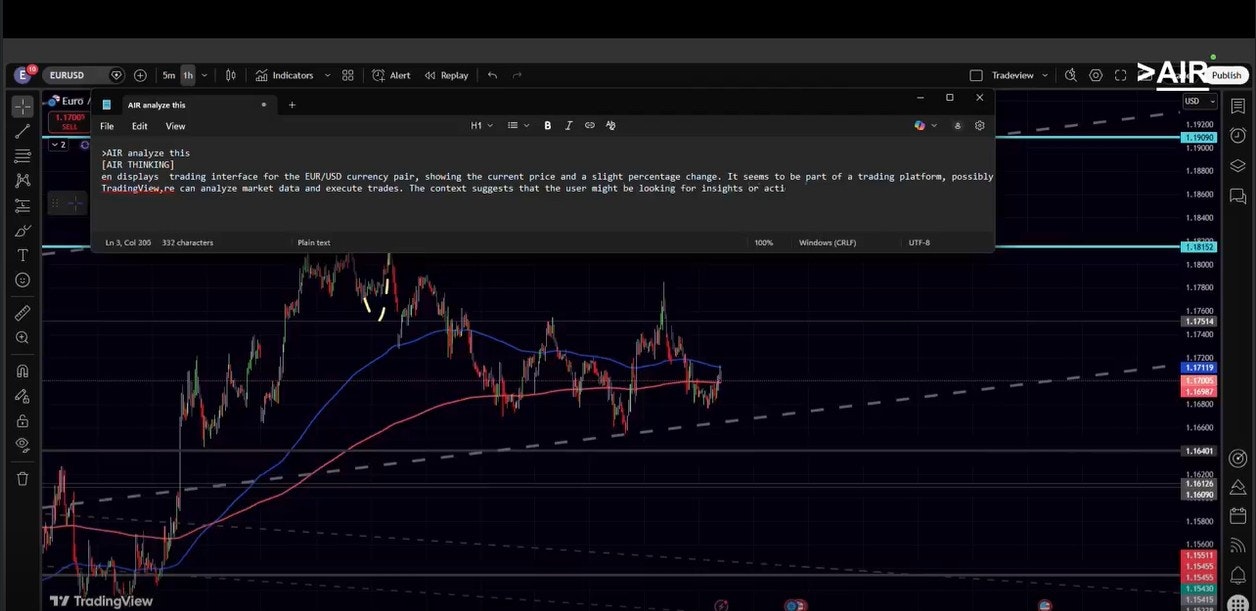Open the Copilot dropdown in Notepad
Screen dimensions: 1256x611
(x=926, y=126)
